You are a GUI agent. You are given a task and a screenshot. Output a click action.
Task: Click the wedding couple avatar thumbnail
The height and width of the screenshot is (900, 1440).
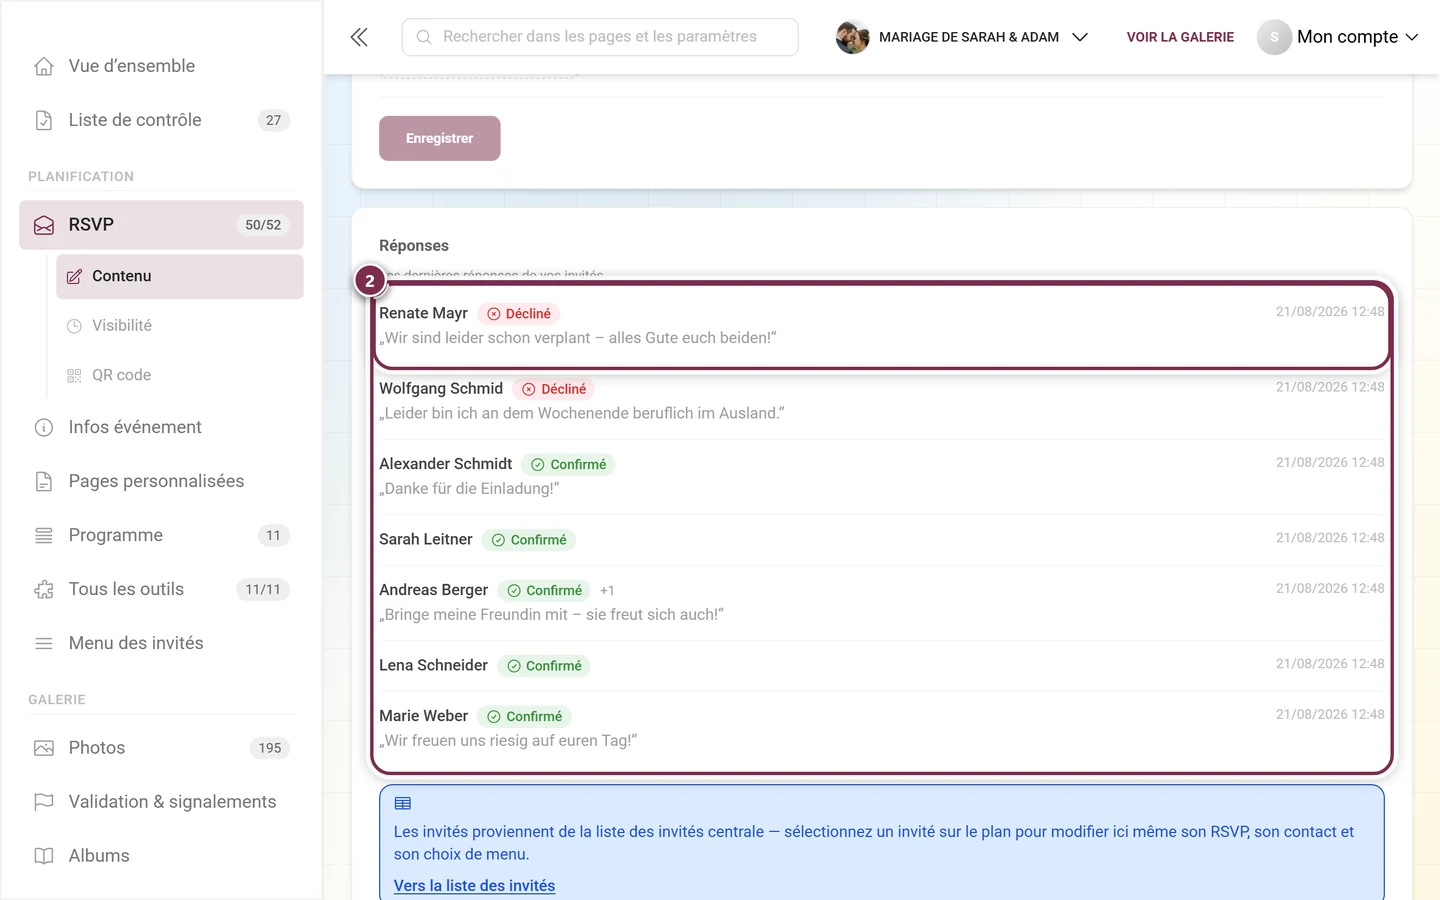tap(852, 37)
